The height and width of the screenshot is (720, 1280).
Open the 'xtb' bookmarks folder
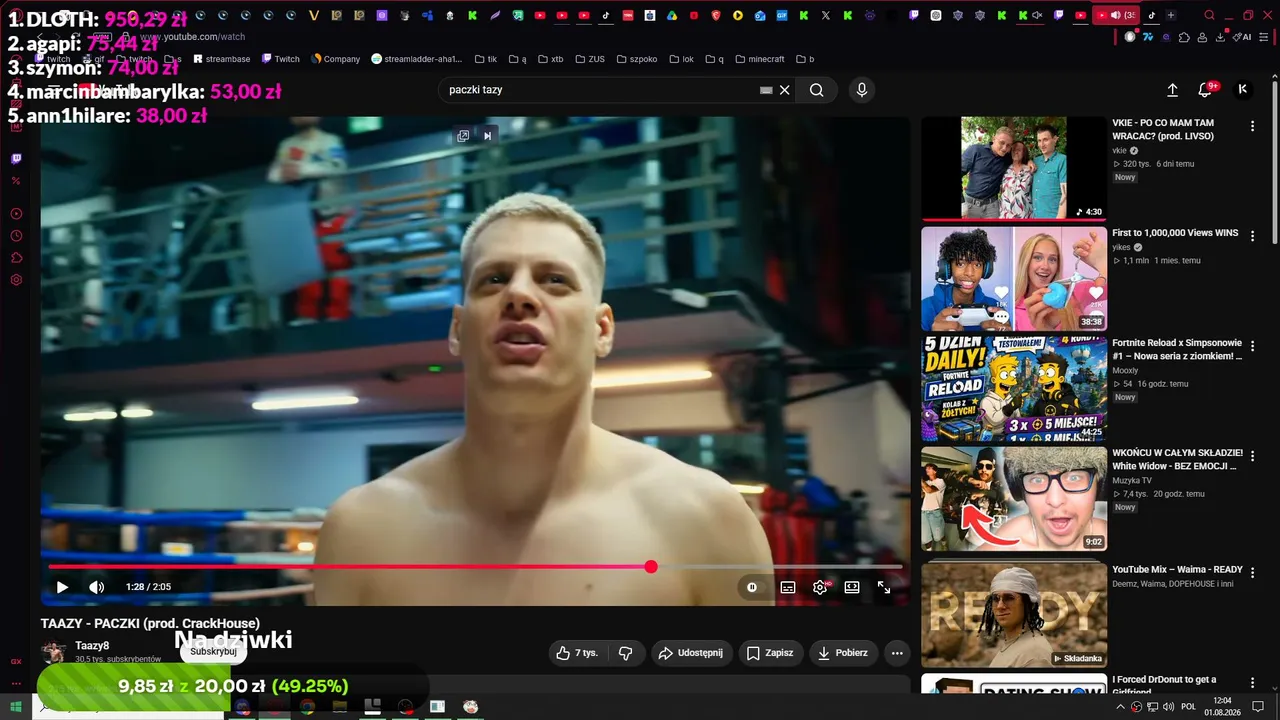coord(550,59)
